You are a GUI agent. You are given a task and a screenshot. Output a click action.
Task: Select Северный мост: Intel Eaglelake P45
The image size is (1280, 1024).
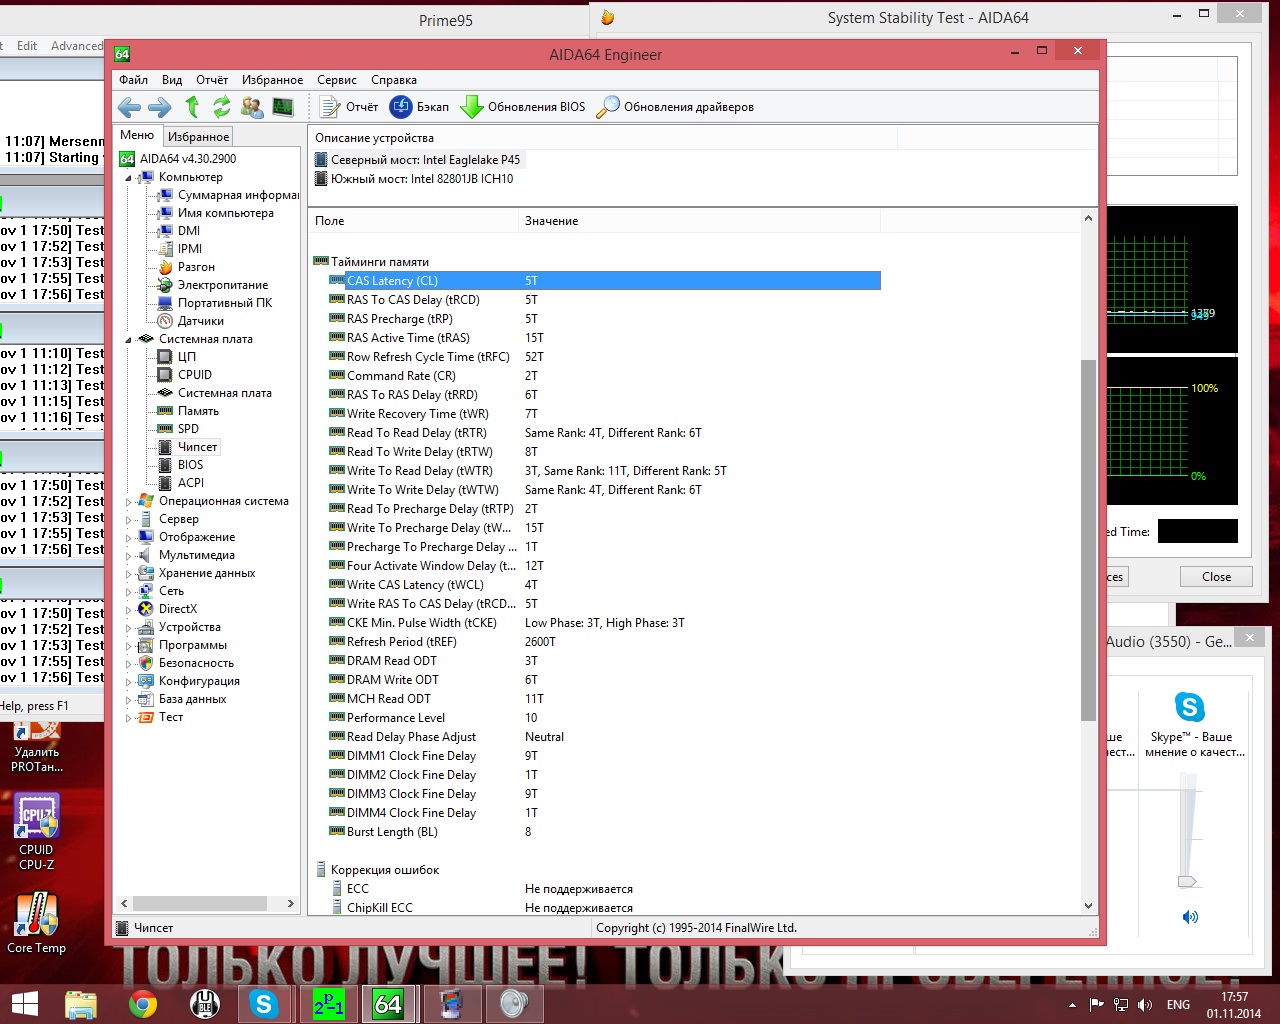tap(425, 160)
